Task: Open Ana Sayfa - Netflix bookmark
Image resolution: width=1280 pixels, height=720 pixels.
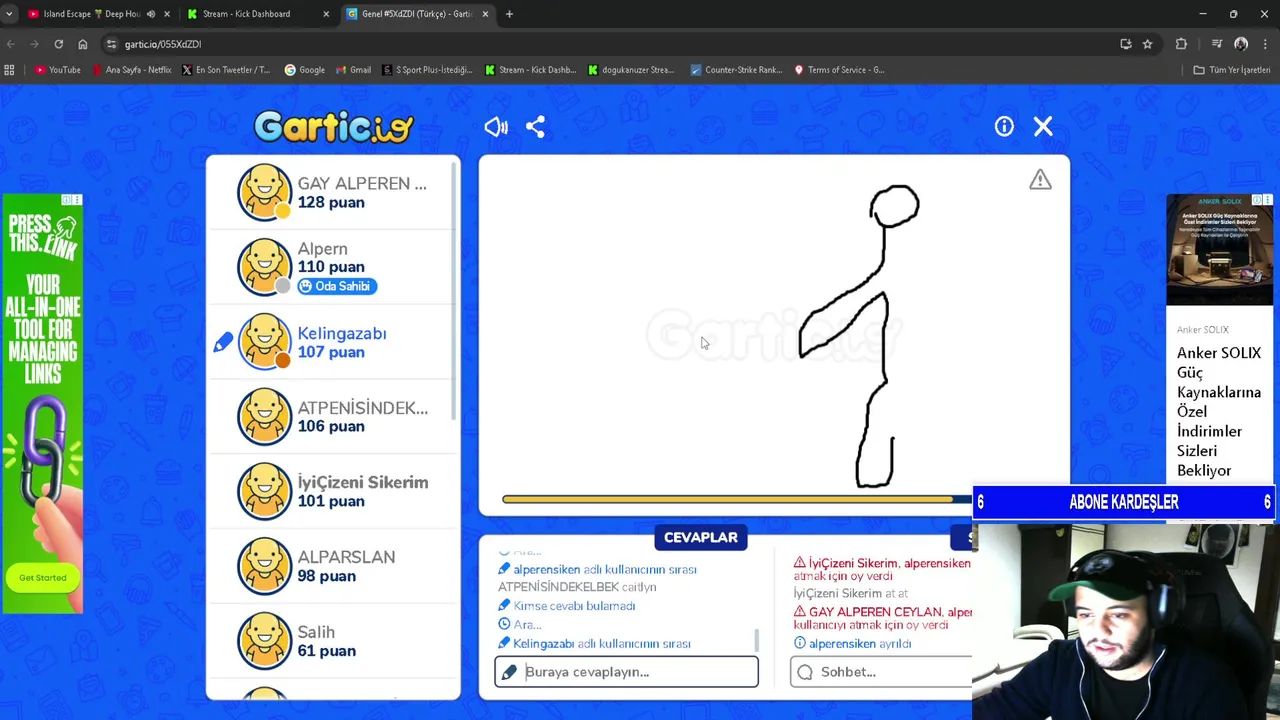Action: click(x=132, y=70)
